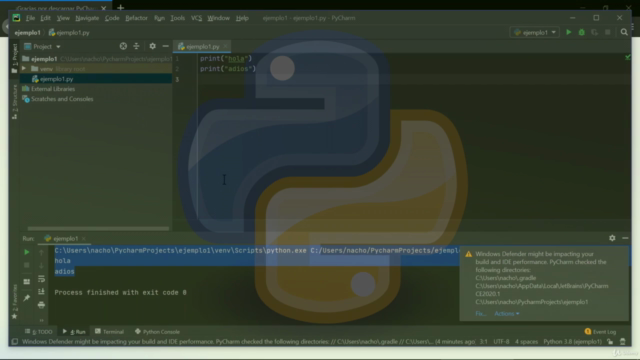
Task: Select Scratches and Consoles
Action: click(x=62, y=99)
